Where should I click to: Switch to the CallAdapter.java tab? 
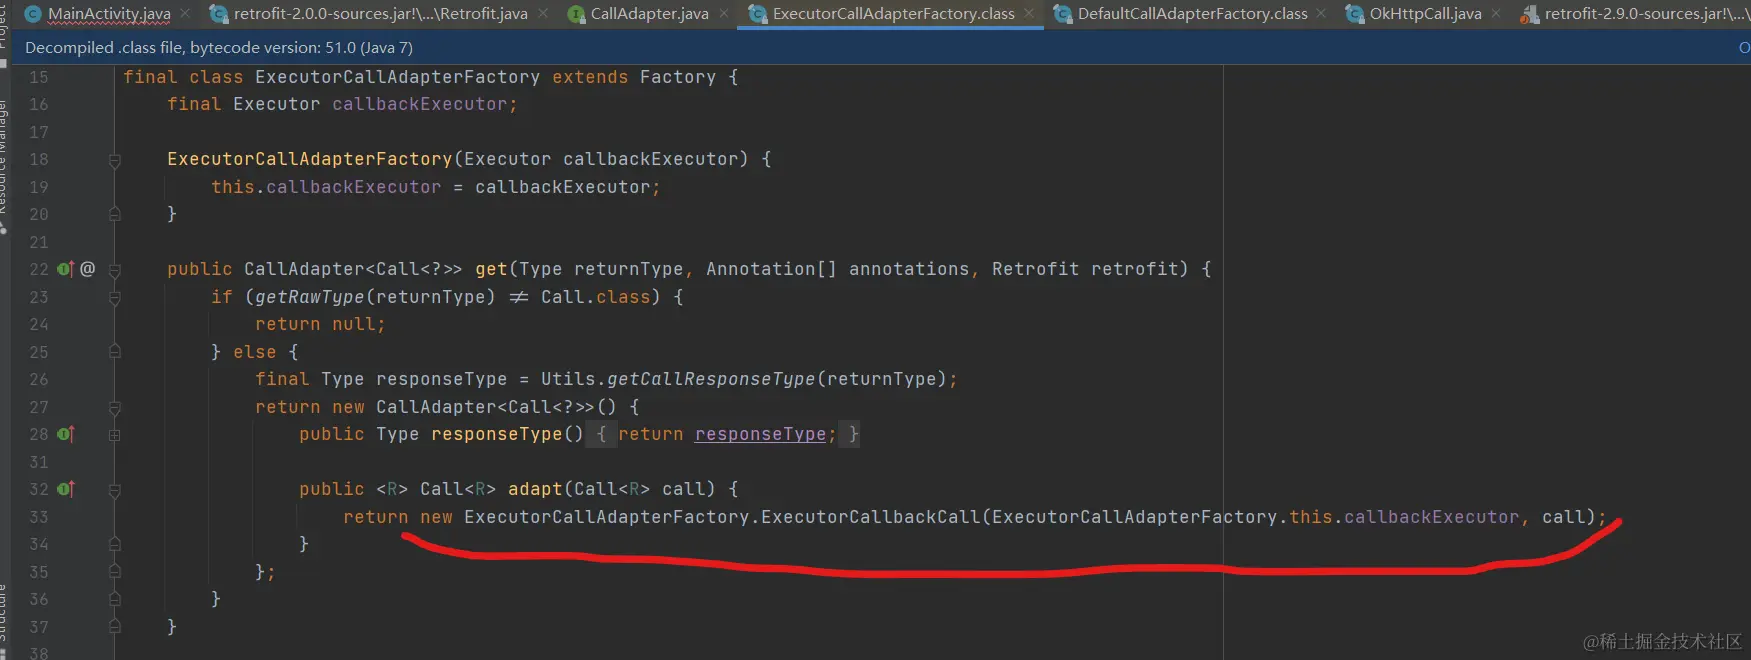(x=649, y=14)
